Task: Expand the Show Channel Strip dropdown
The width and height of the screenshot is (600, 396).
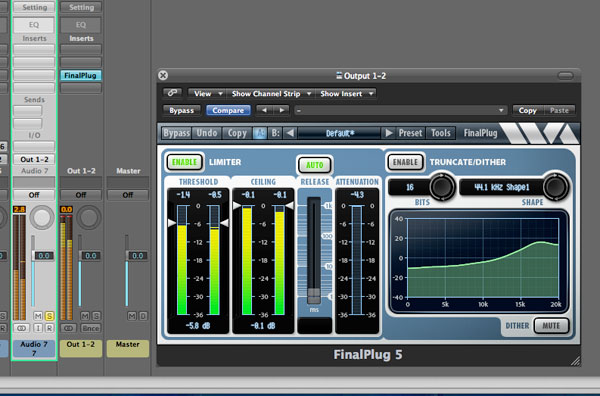Action: point(270,93)
